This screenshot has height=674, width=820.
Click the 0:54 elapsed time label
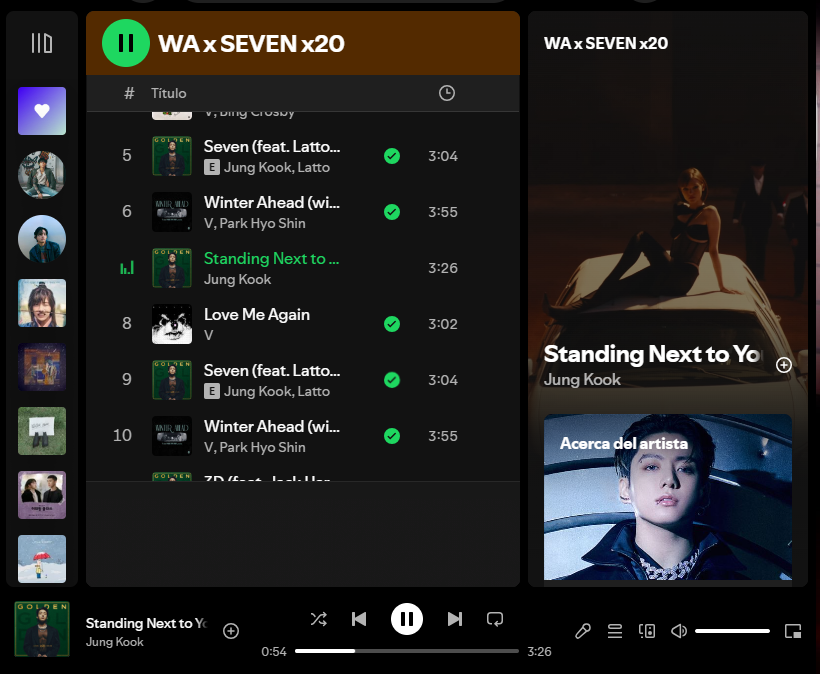click(x=274, y=652)
